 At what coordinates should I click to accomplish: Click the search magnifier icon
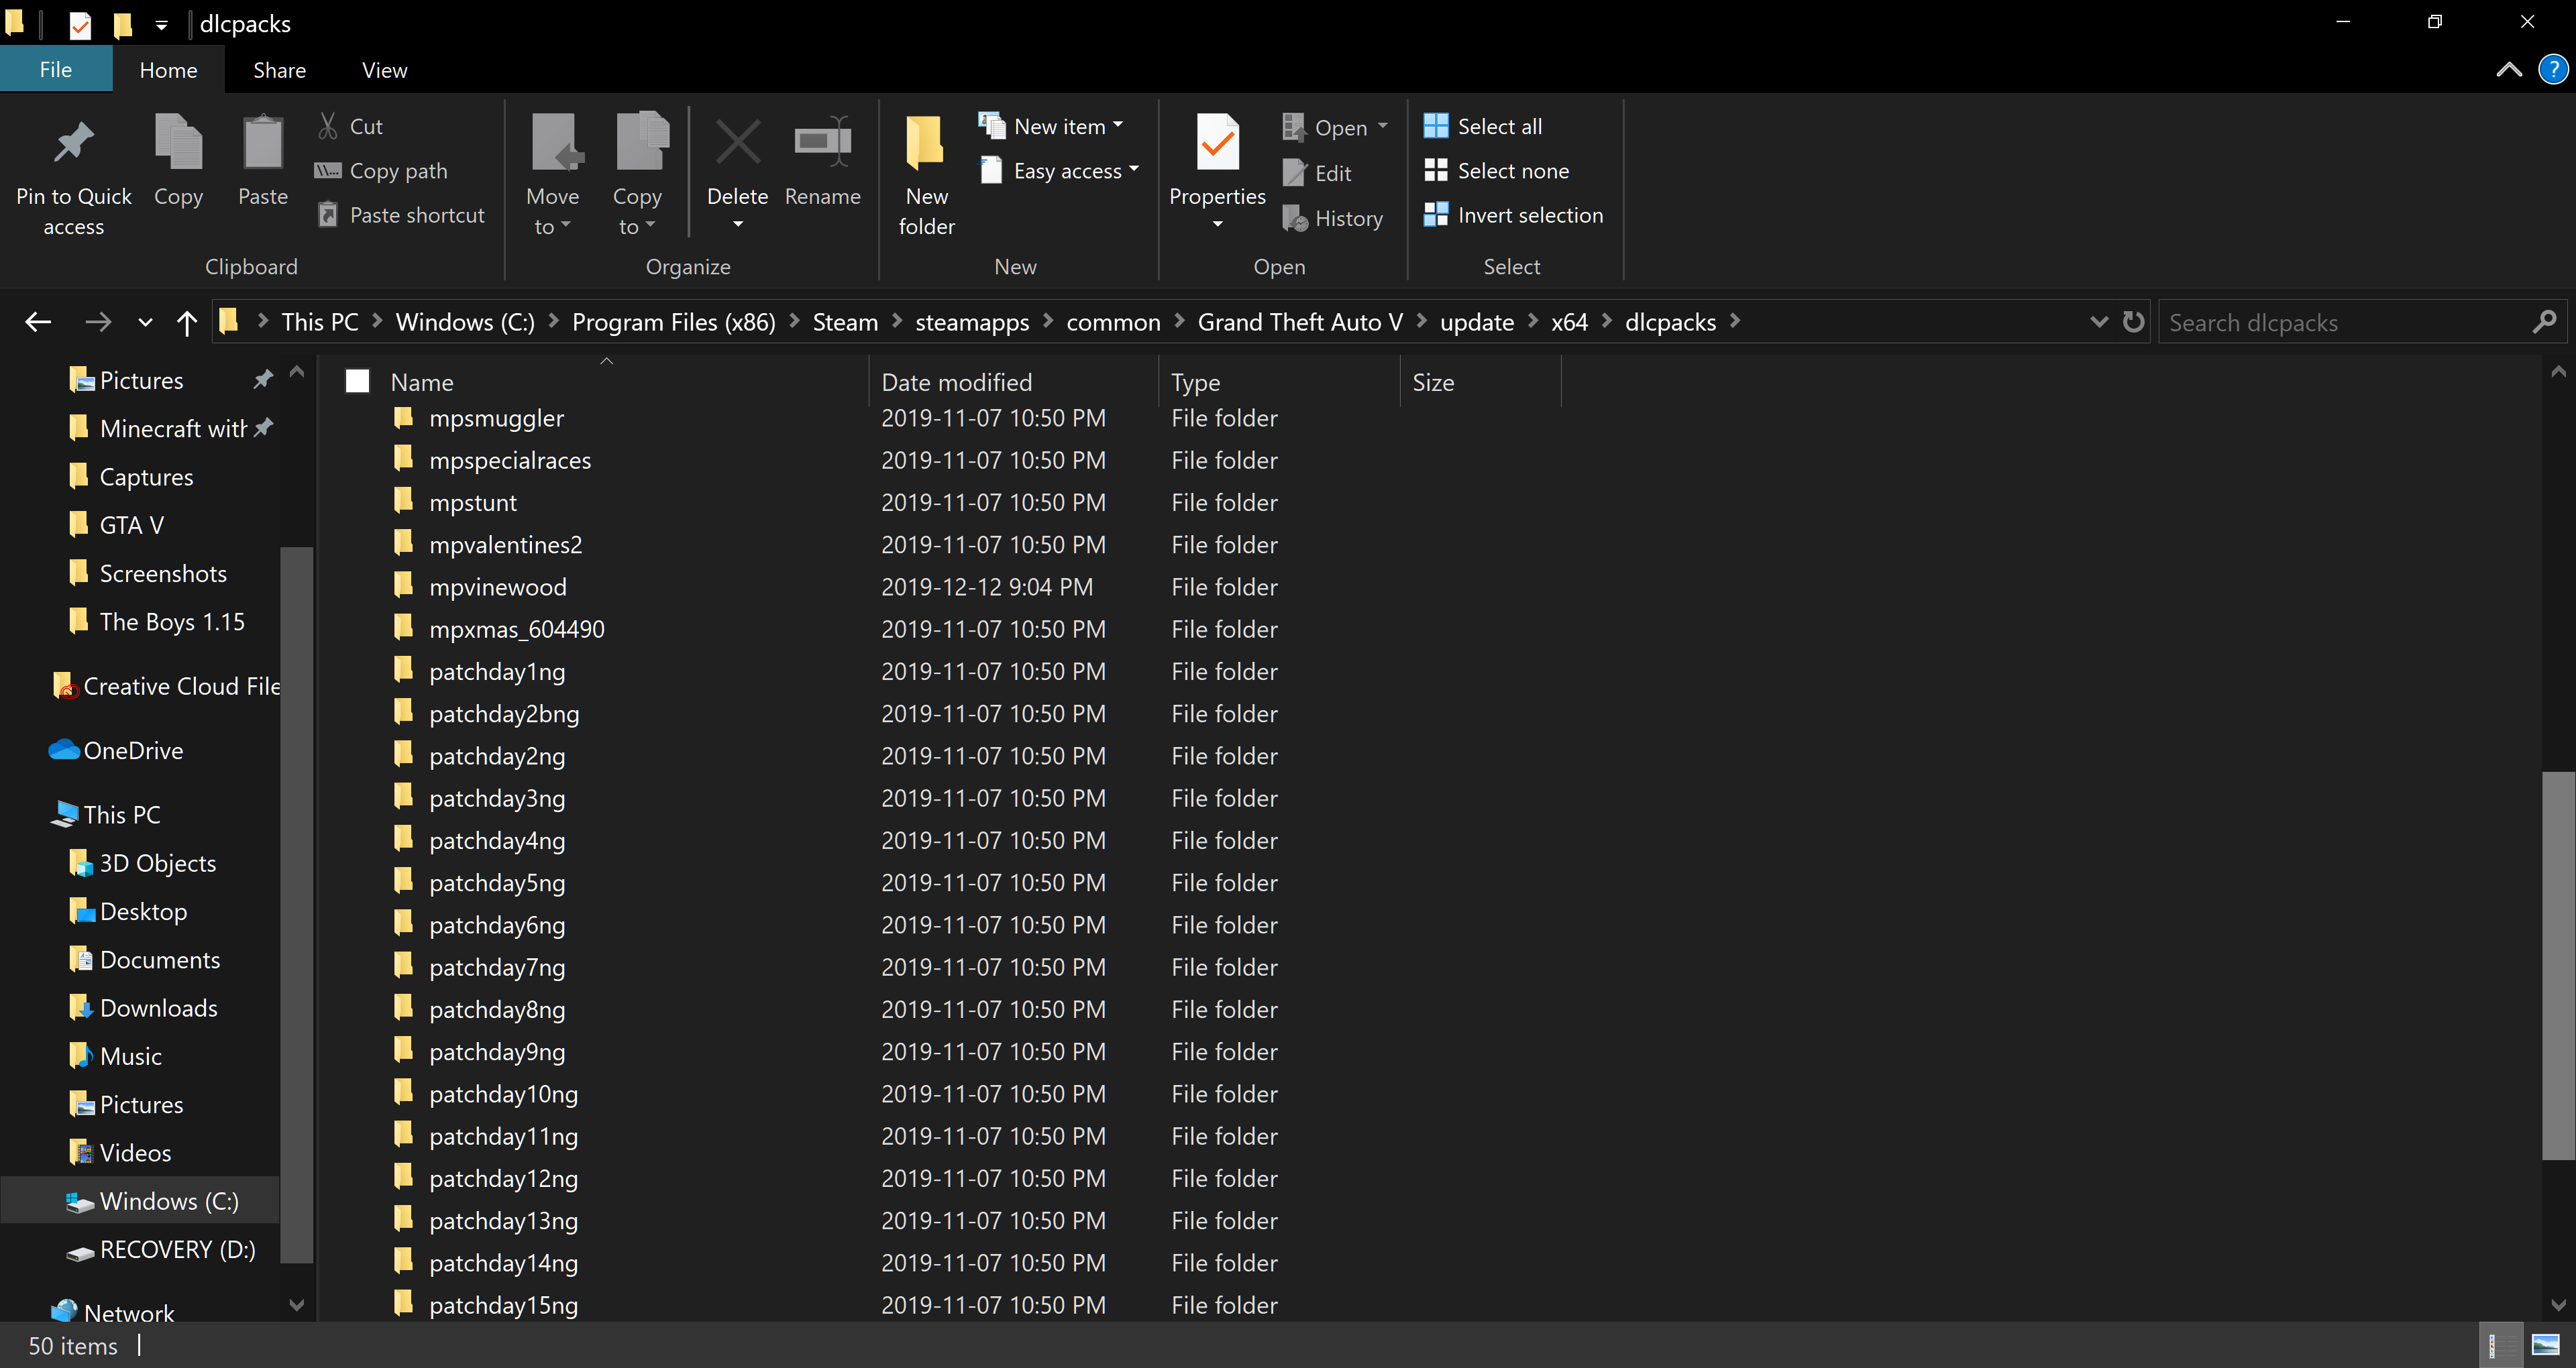point(2544,322)
